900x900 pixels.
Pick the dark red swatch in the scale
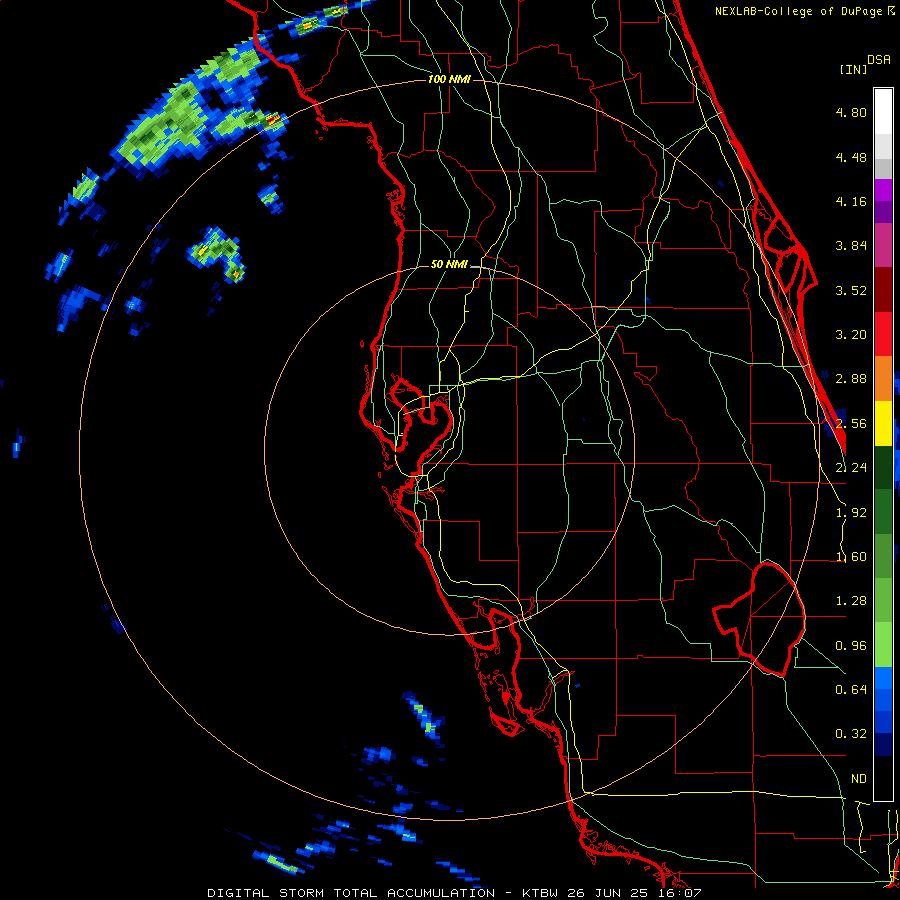tap(883, 290)
